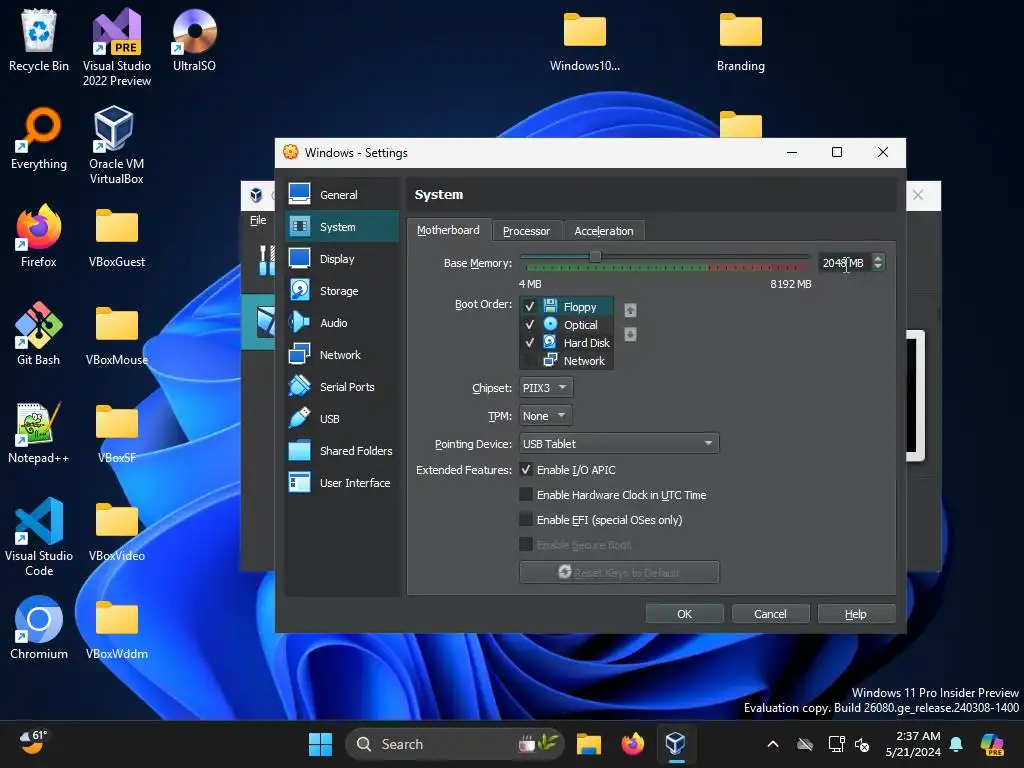Toggle Hard Disk boot order checkbox

[x=530, y=342]
